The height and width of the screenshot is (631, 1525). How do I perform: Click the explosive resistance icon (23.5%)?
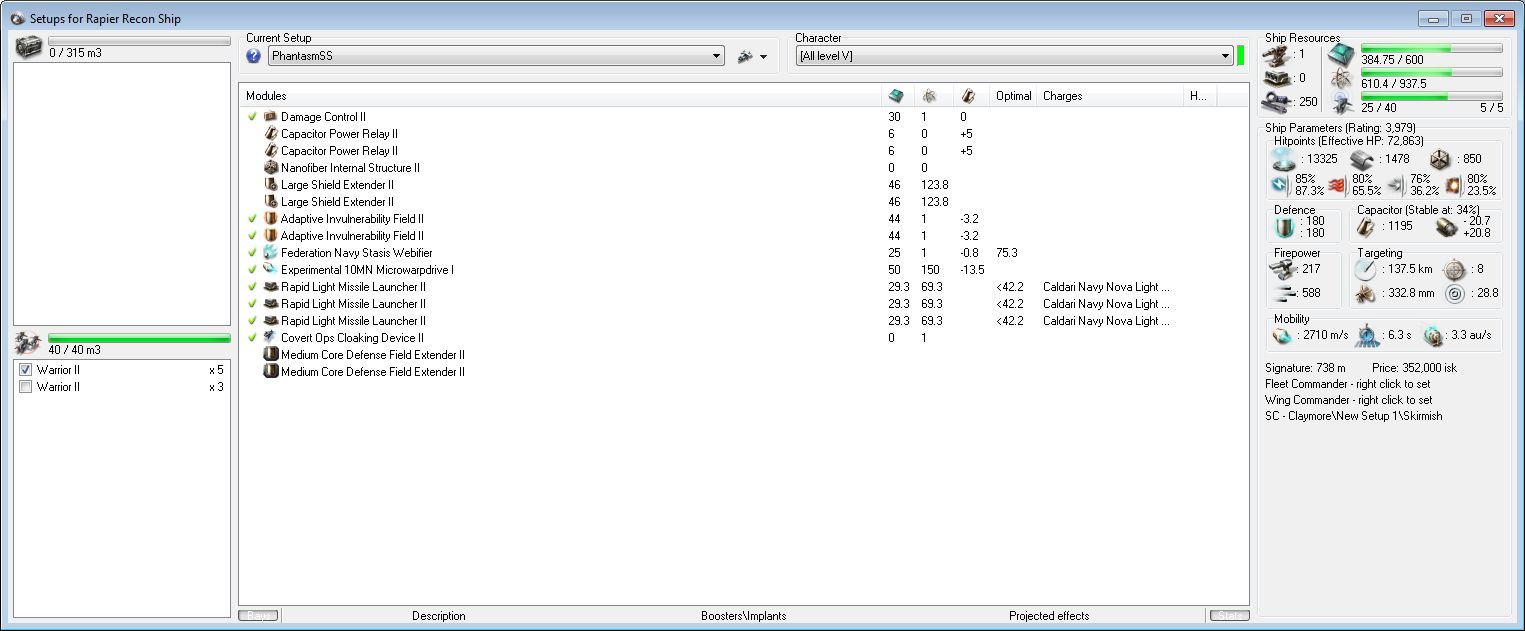coord(1453,184)
